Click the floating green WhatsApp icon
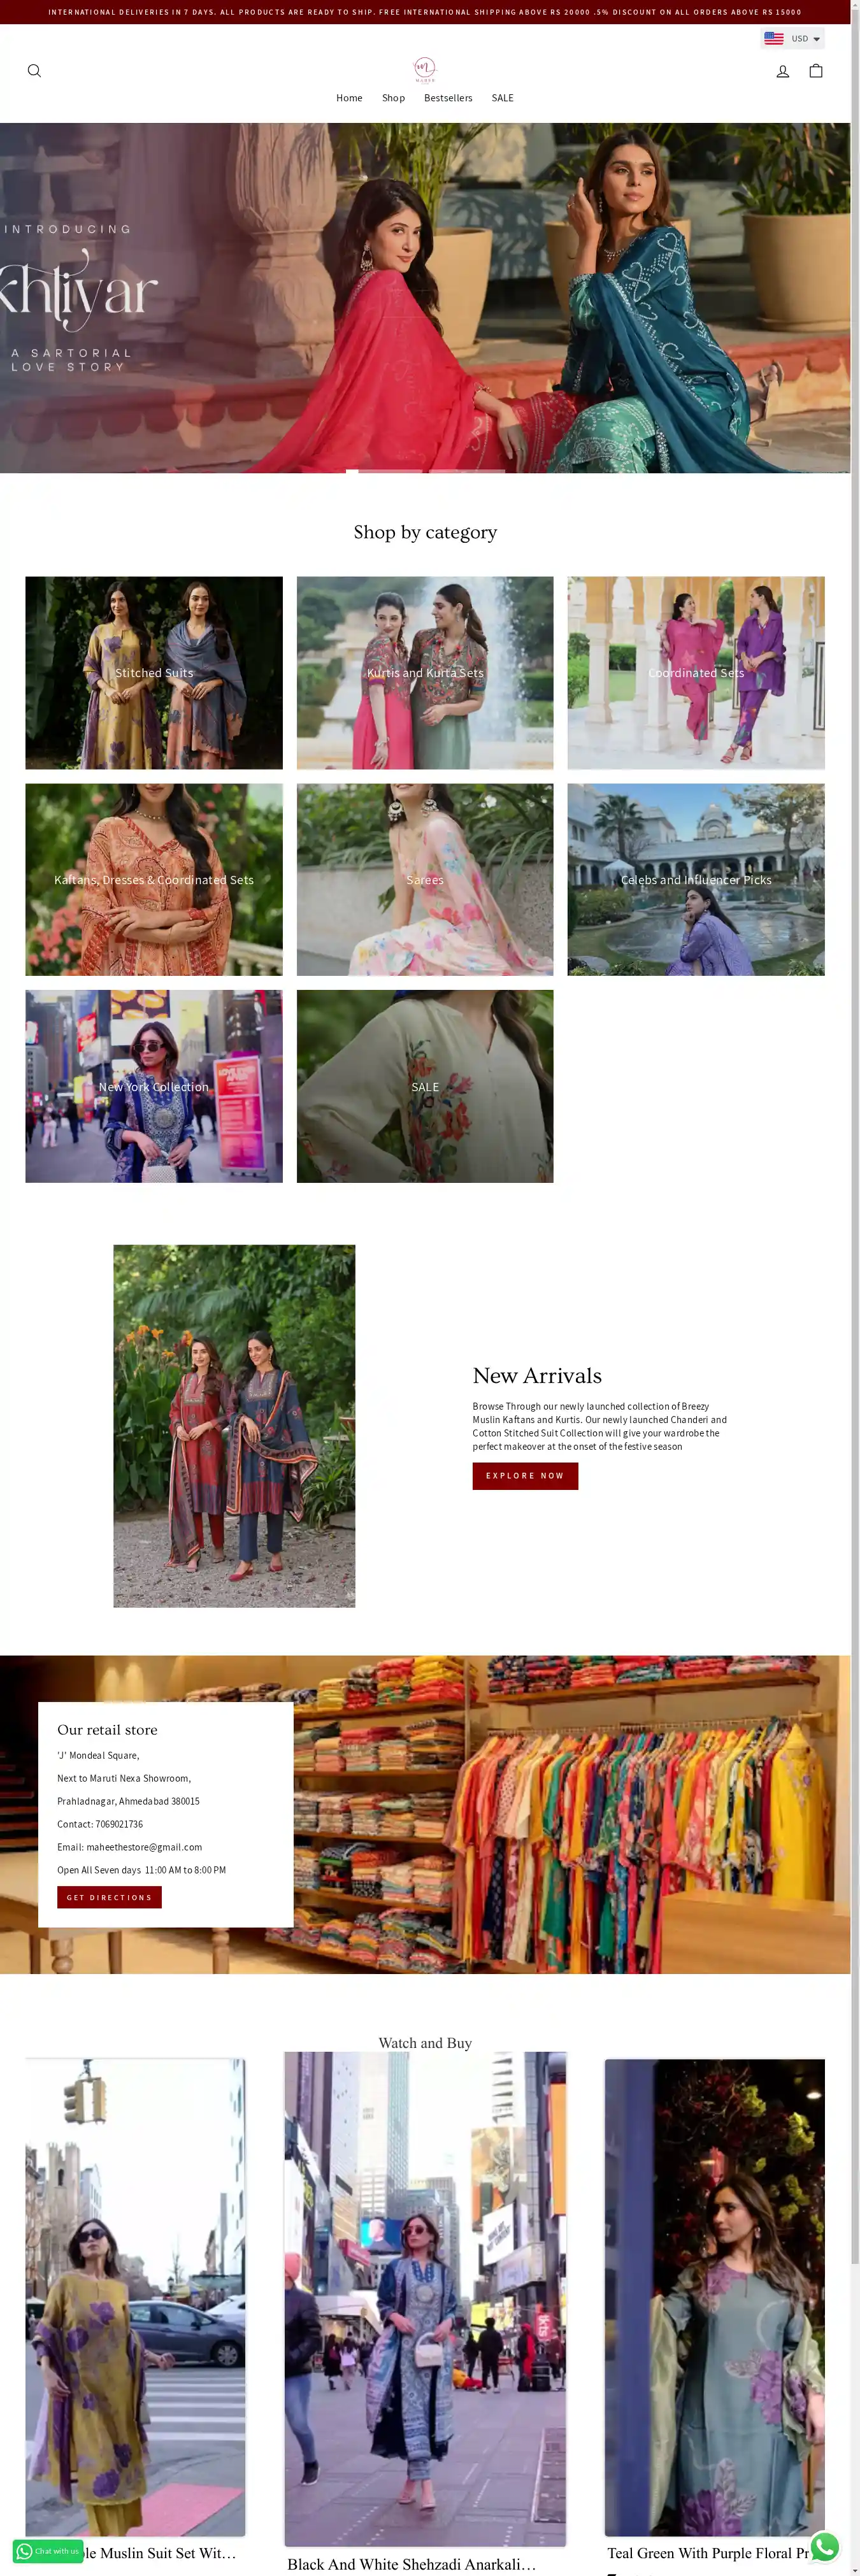 [x=825, y=2547]
